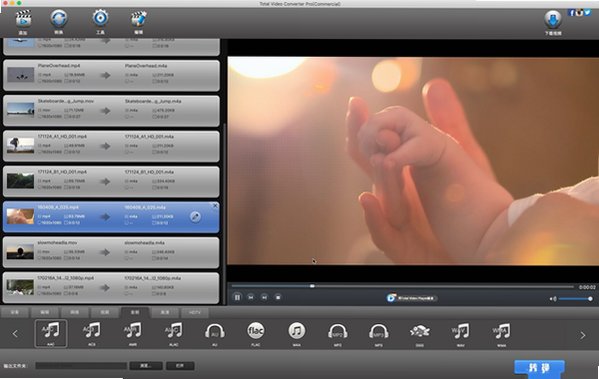Select the AC3 audio format icon
The width and height of the screenshot is (599, 379).
[x=92, y=331]
